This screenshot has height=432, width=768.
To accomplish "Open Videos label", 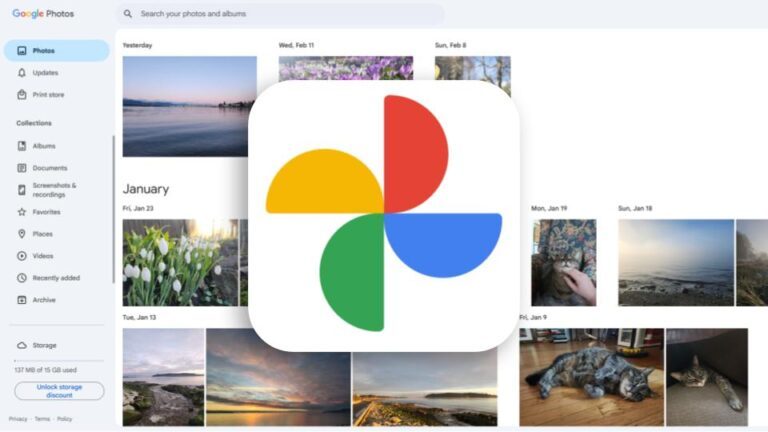I will pyautogui.click(x=43, y=256).
